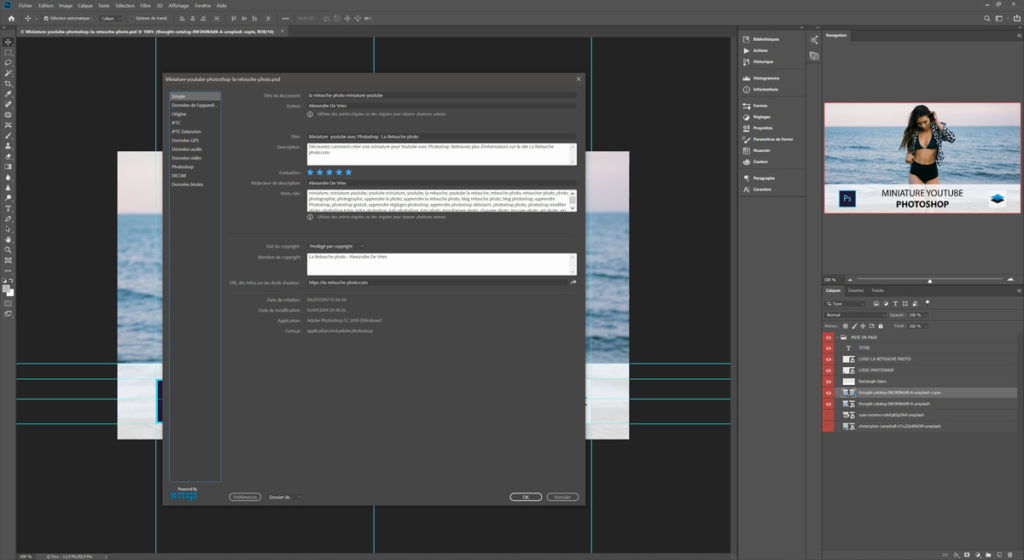Select the Zoom tool in the toolbox
1024x560 pixels.
tap(8, 250)
